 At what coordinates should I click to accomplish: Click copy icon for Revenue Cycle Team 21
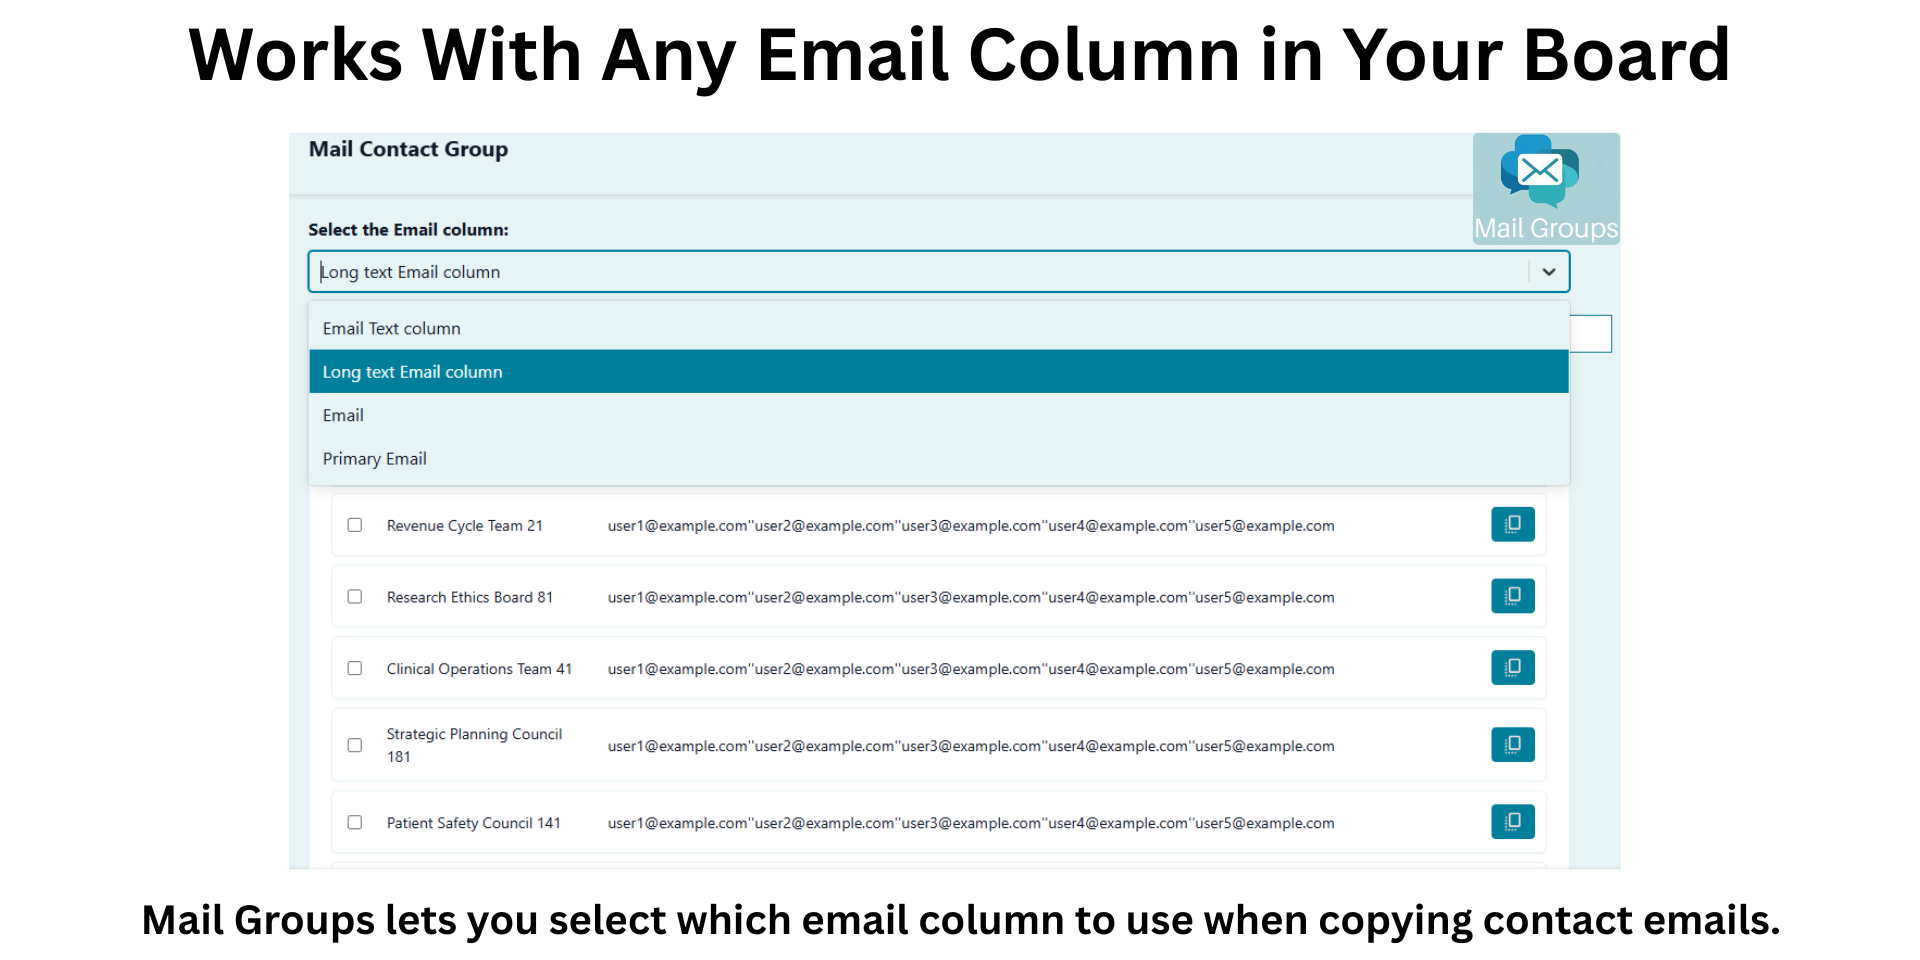[1512, 524]
